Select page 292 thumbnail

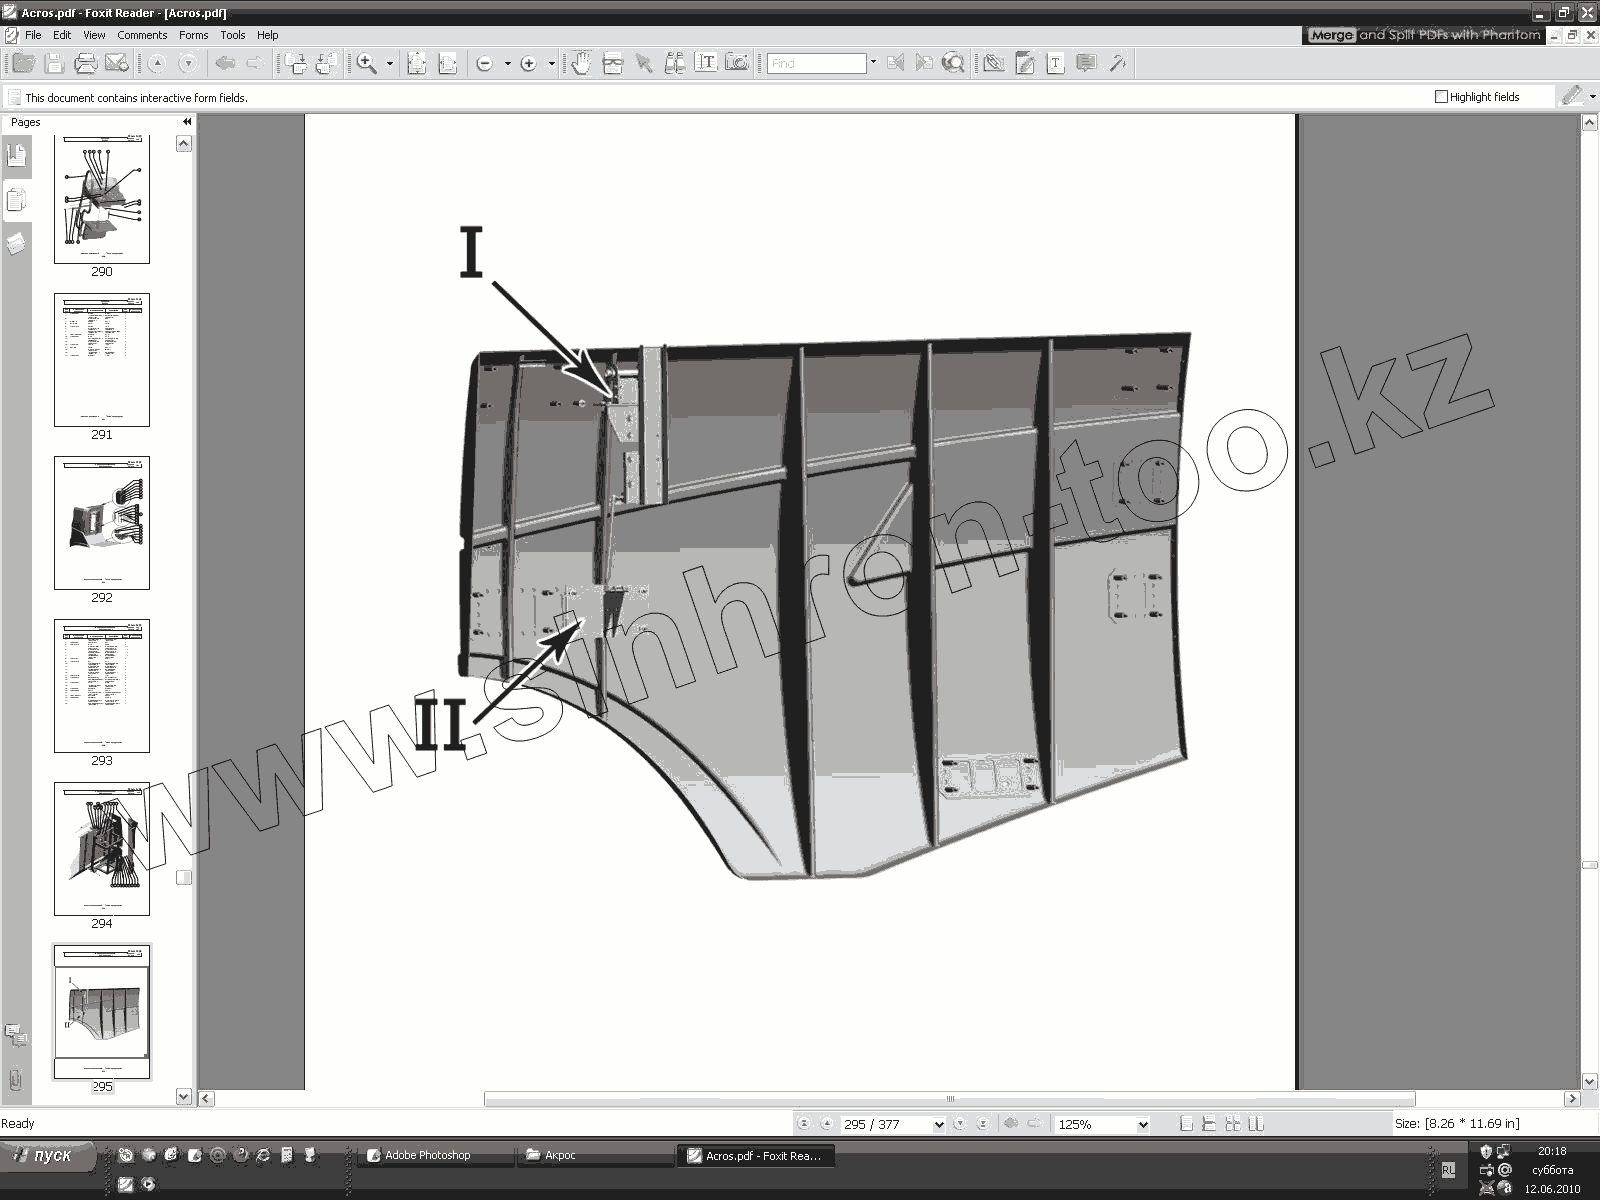point(102,523)
